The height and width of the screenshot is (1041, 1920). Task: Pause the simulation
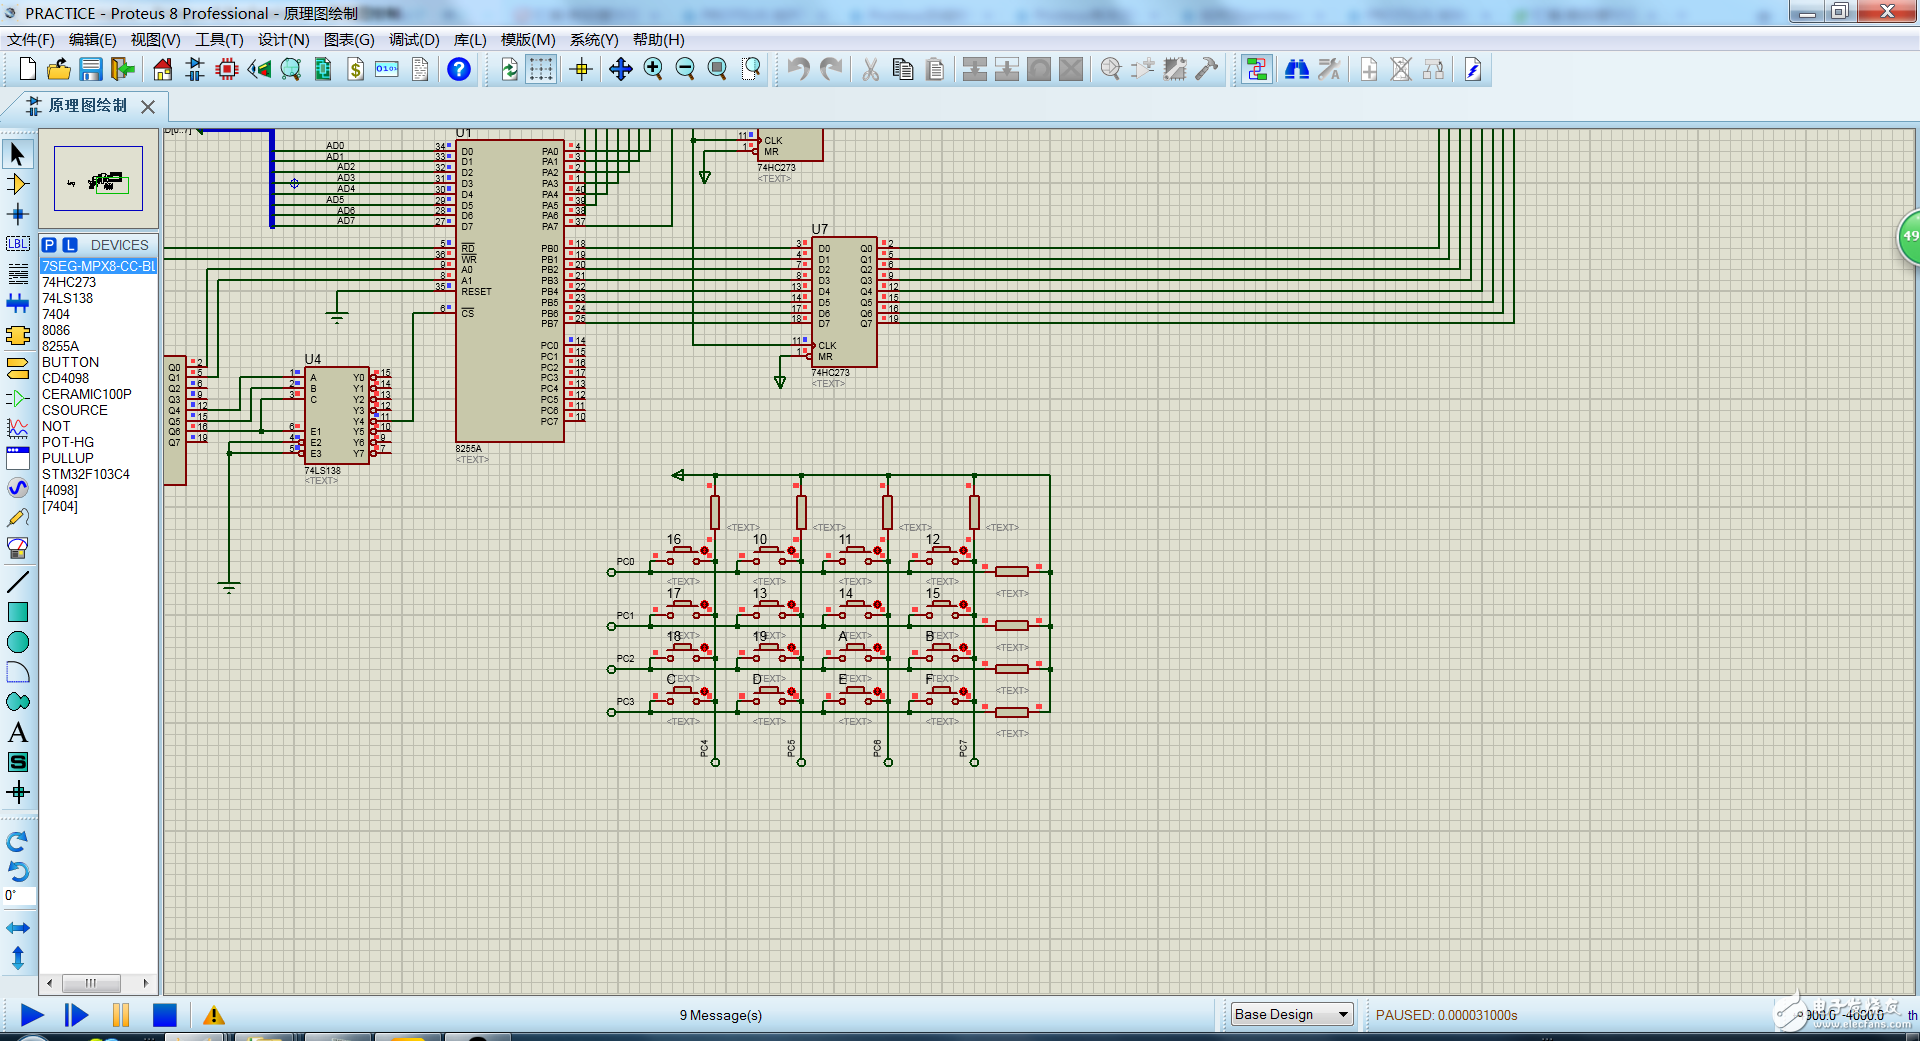[x=121, y=1015]
